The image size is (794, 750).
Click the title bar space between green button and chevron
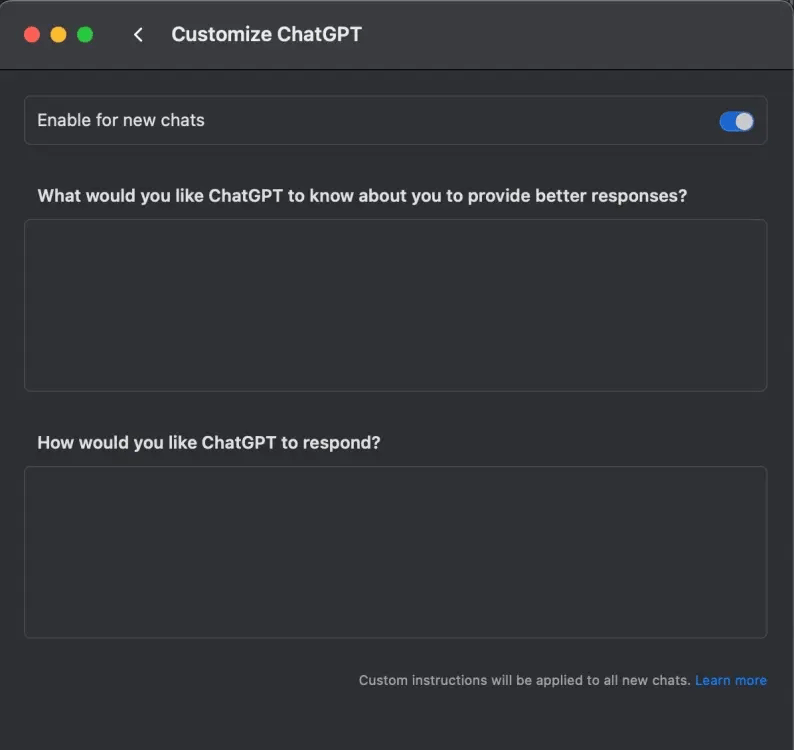110,35
